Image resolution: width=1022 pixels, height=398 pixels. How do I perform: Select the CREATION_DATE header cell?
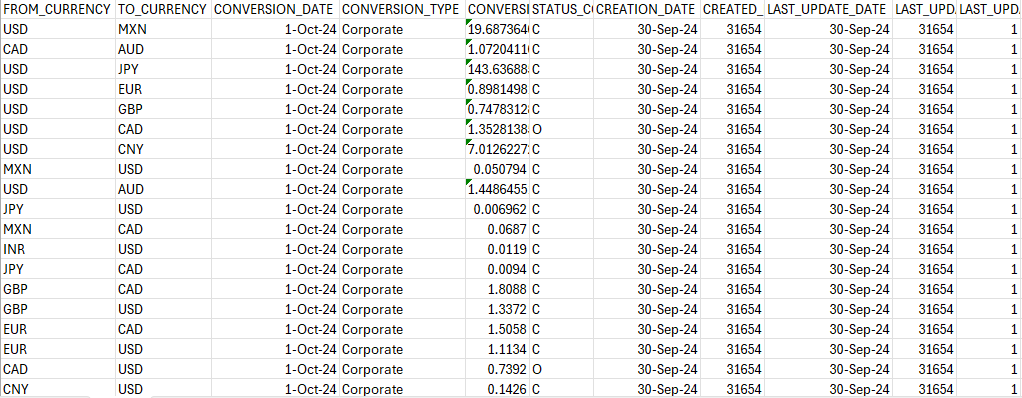point(647,10)
